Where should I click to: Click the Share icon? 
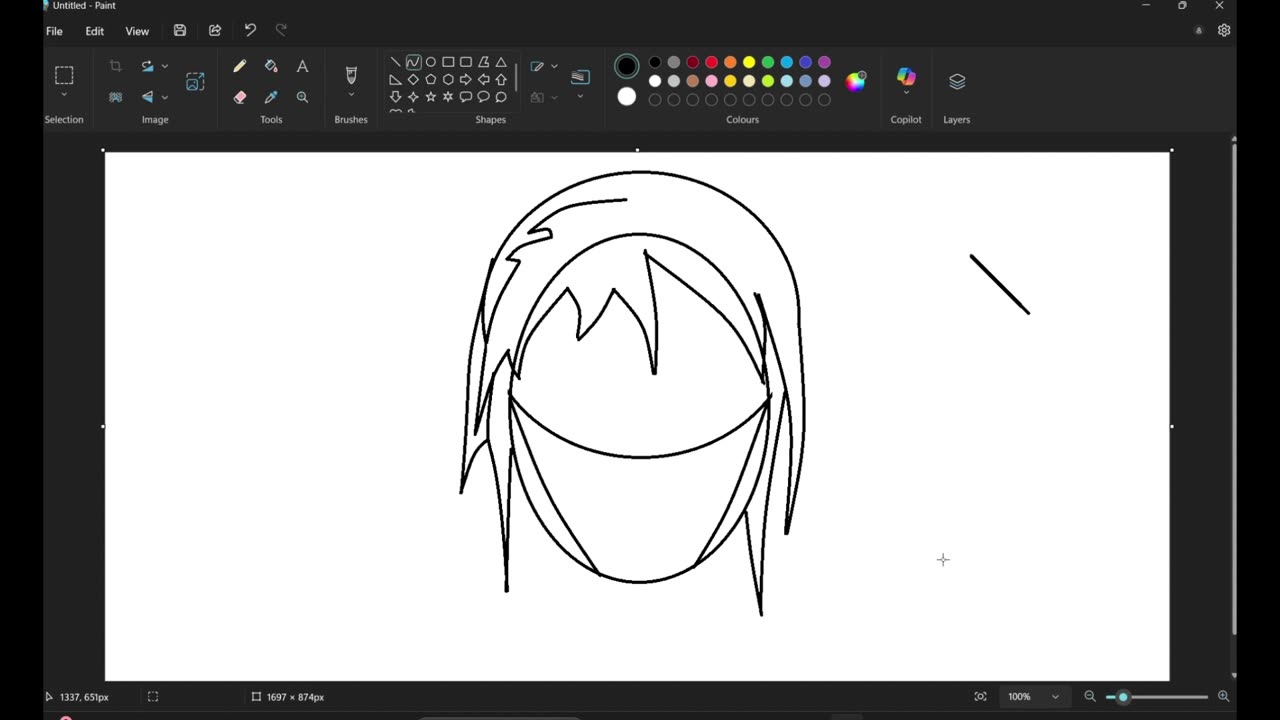click(215, 31)
